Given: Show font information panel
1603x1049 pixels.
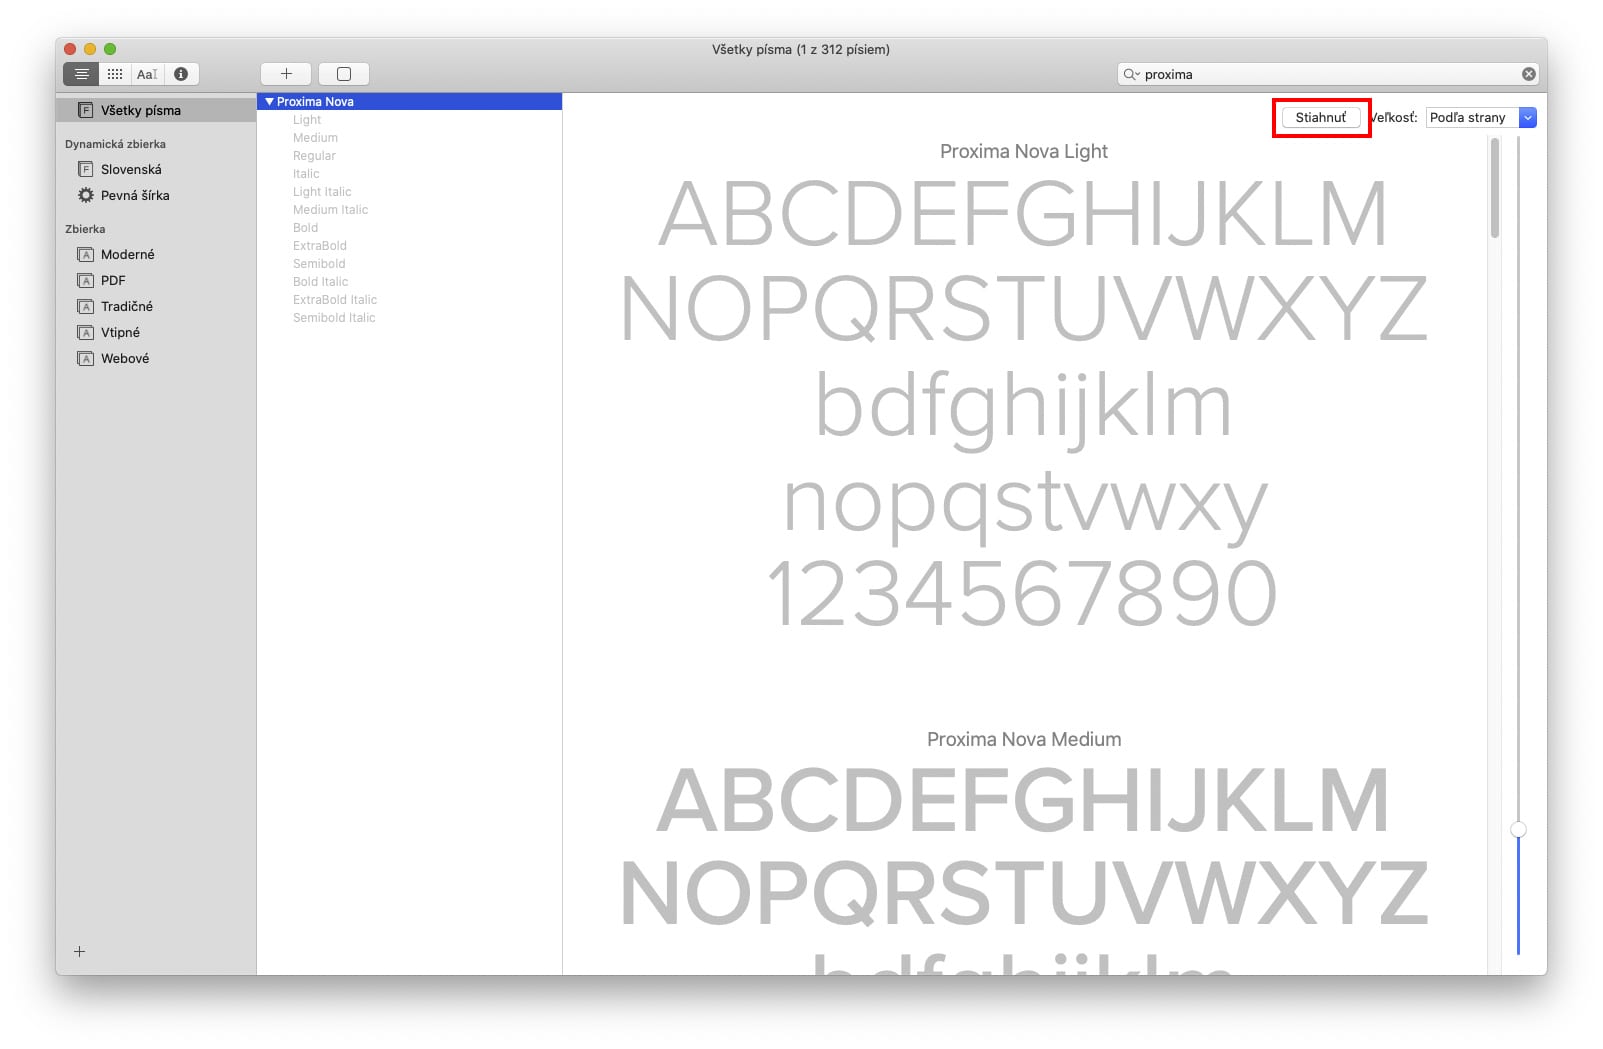Looking at the screenshot, I should click(181, 74).
